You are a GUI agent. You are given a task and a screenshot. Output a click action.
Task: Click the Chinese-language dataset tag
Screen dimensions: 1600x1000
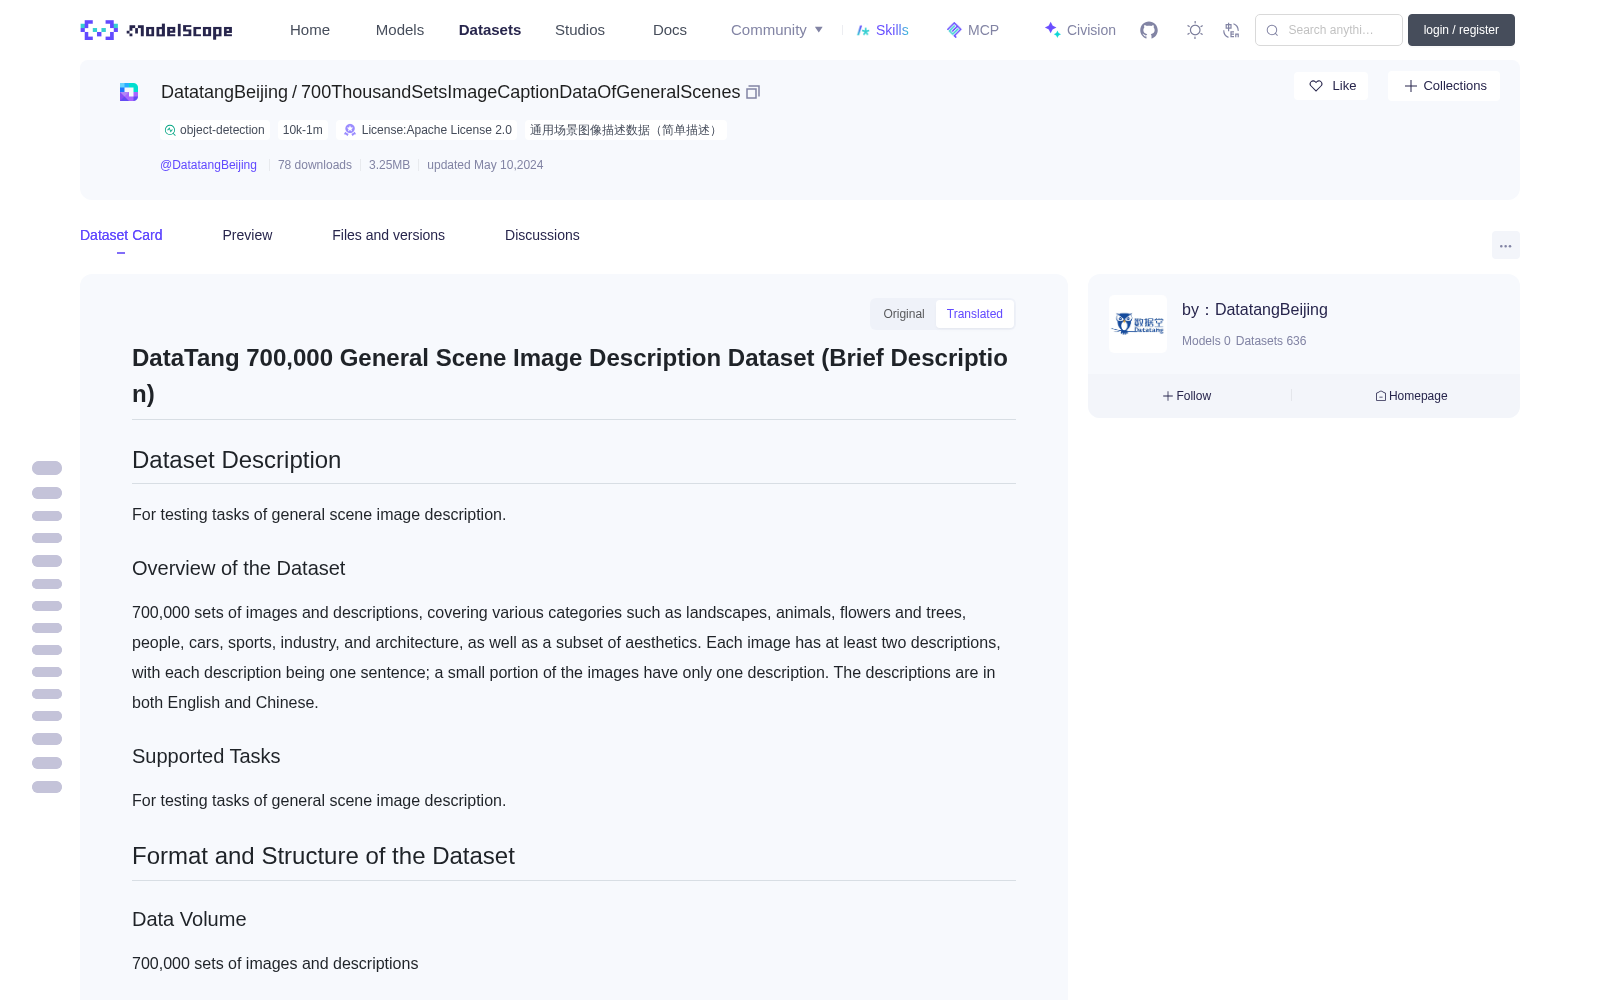tap(625, 130)
